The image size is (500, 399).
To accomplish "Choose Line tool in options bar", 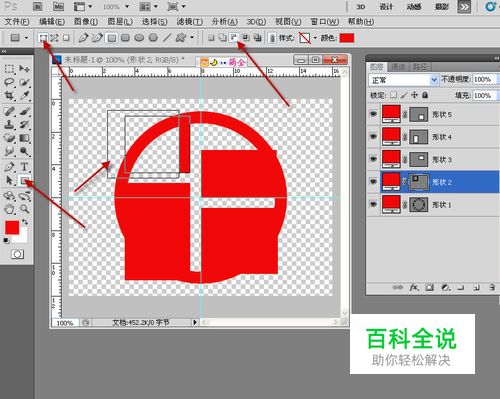I will tap(167, 38).
